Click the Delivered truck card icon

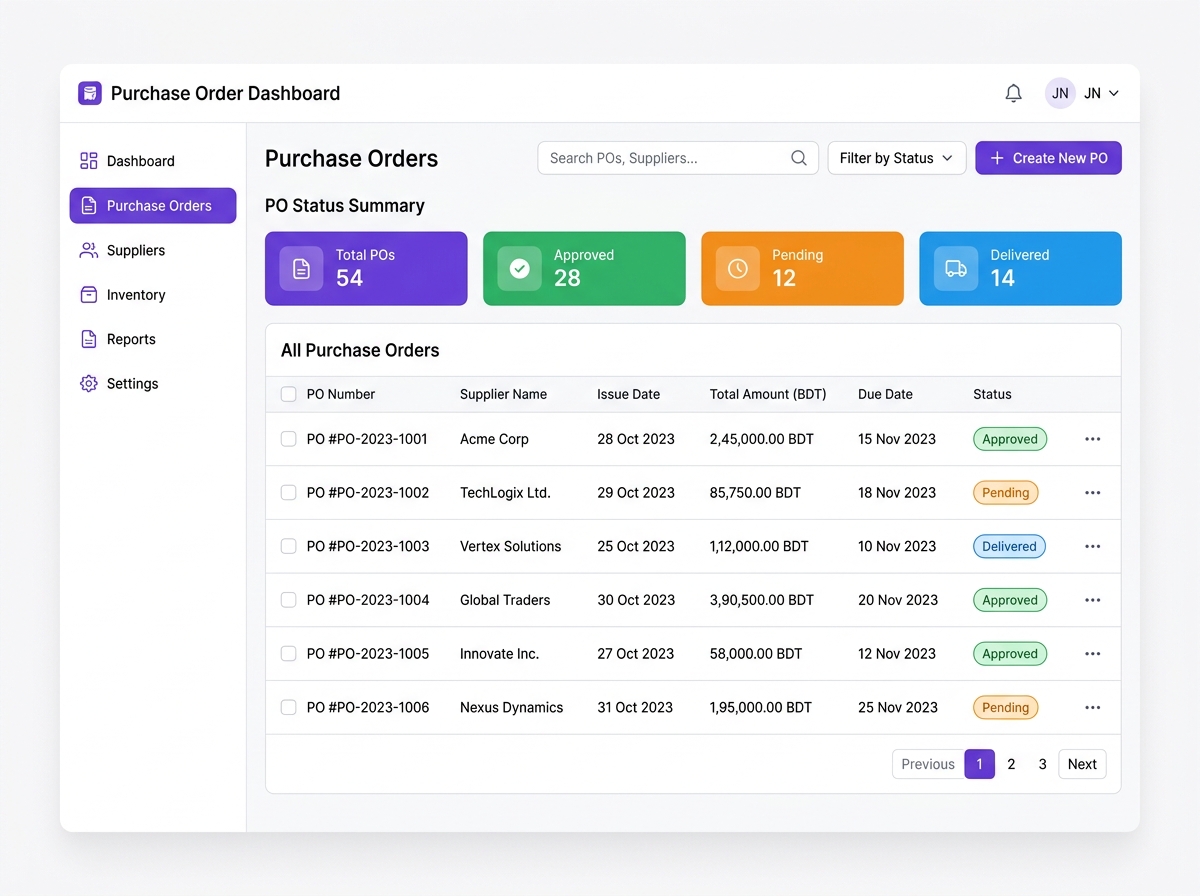pyautogui.click(x=956, y=268)
